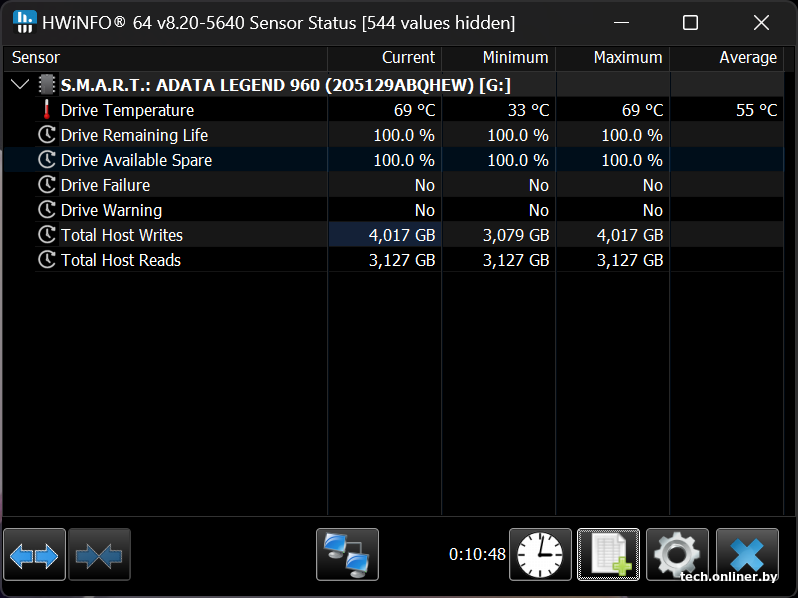Click current 100.0 % Drive Remaining Life value
Image resolution: width=798 pixels, height=598 pixels.
tap(404, 135)
